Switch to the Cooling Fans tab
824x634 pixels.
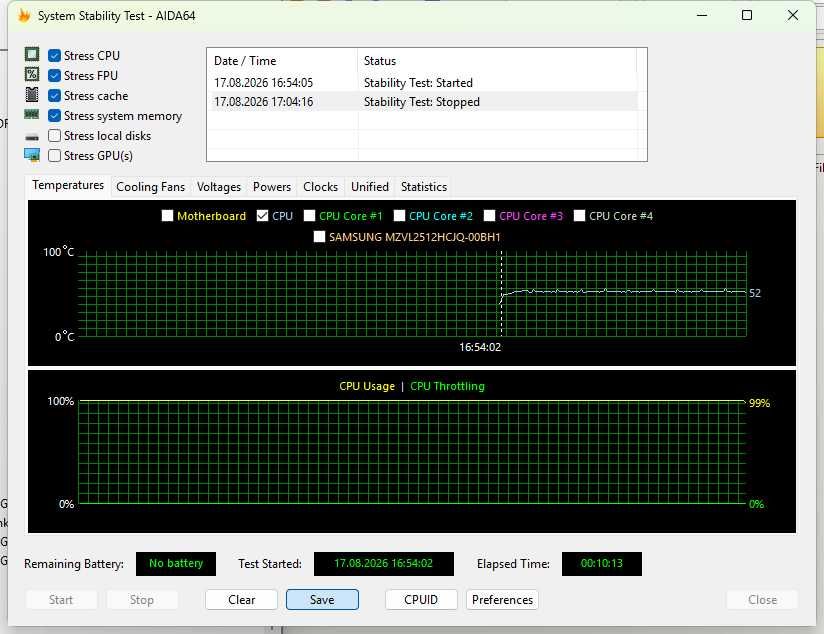click(150, 187)
